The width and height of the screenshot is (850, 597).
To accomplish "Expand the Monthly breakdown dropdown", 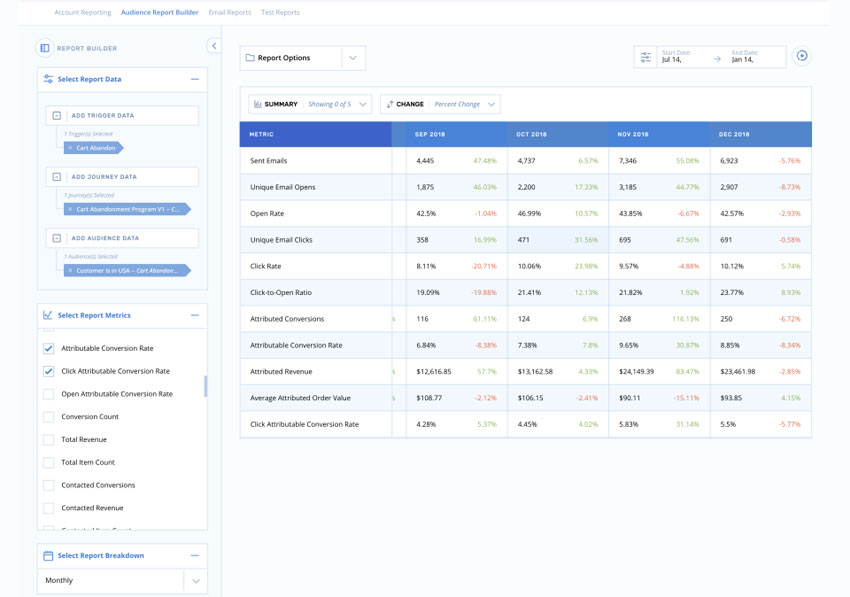I will coord(195,581).
